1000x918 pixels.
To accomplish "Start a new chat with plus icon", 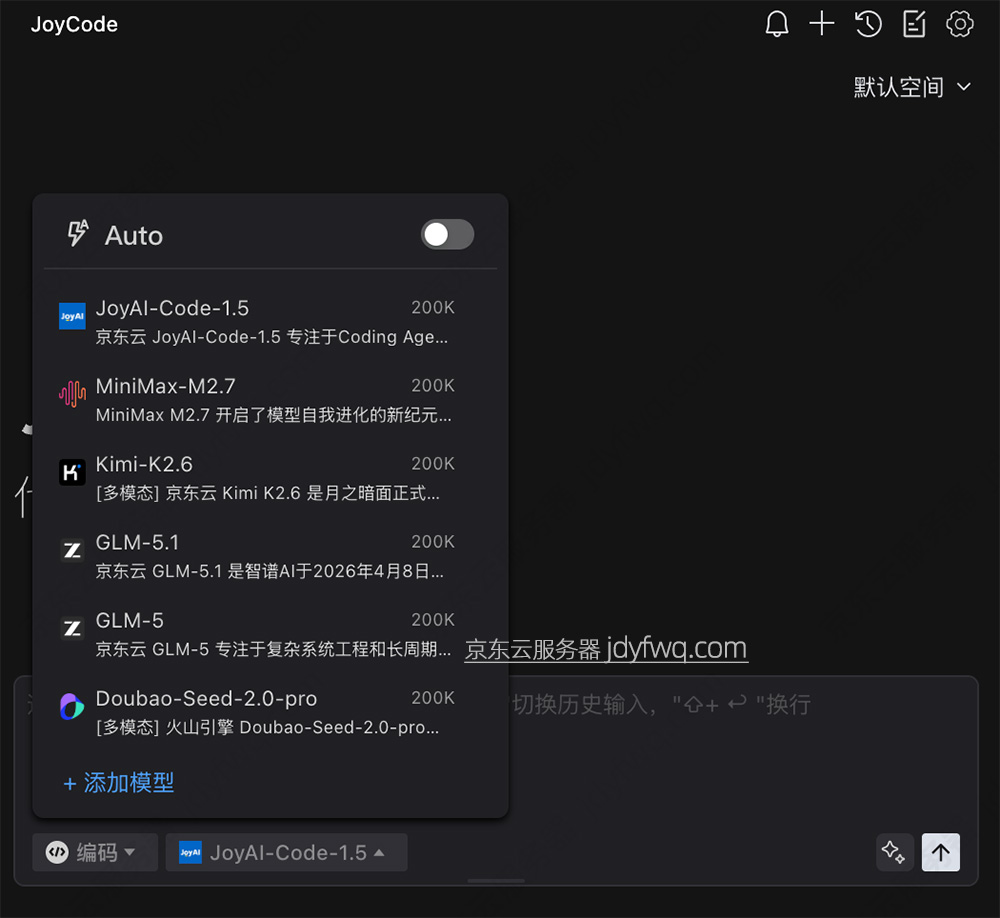I will (822, 24).
